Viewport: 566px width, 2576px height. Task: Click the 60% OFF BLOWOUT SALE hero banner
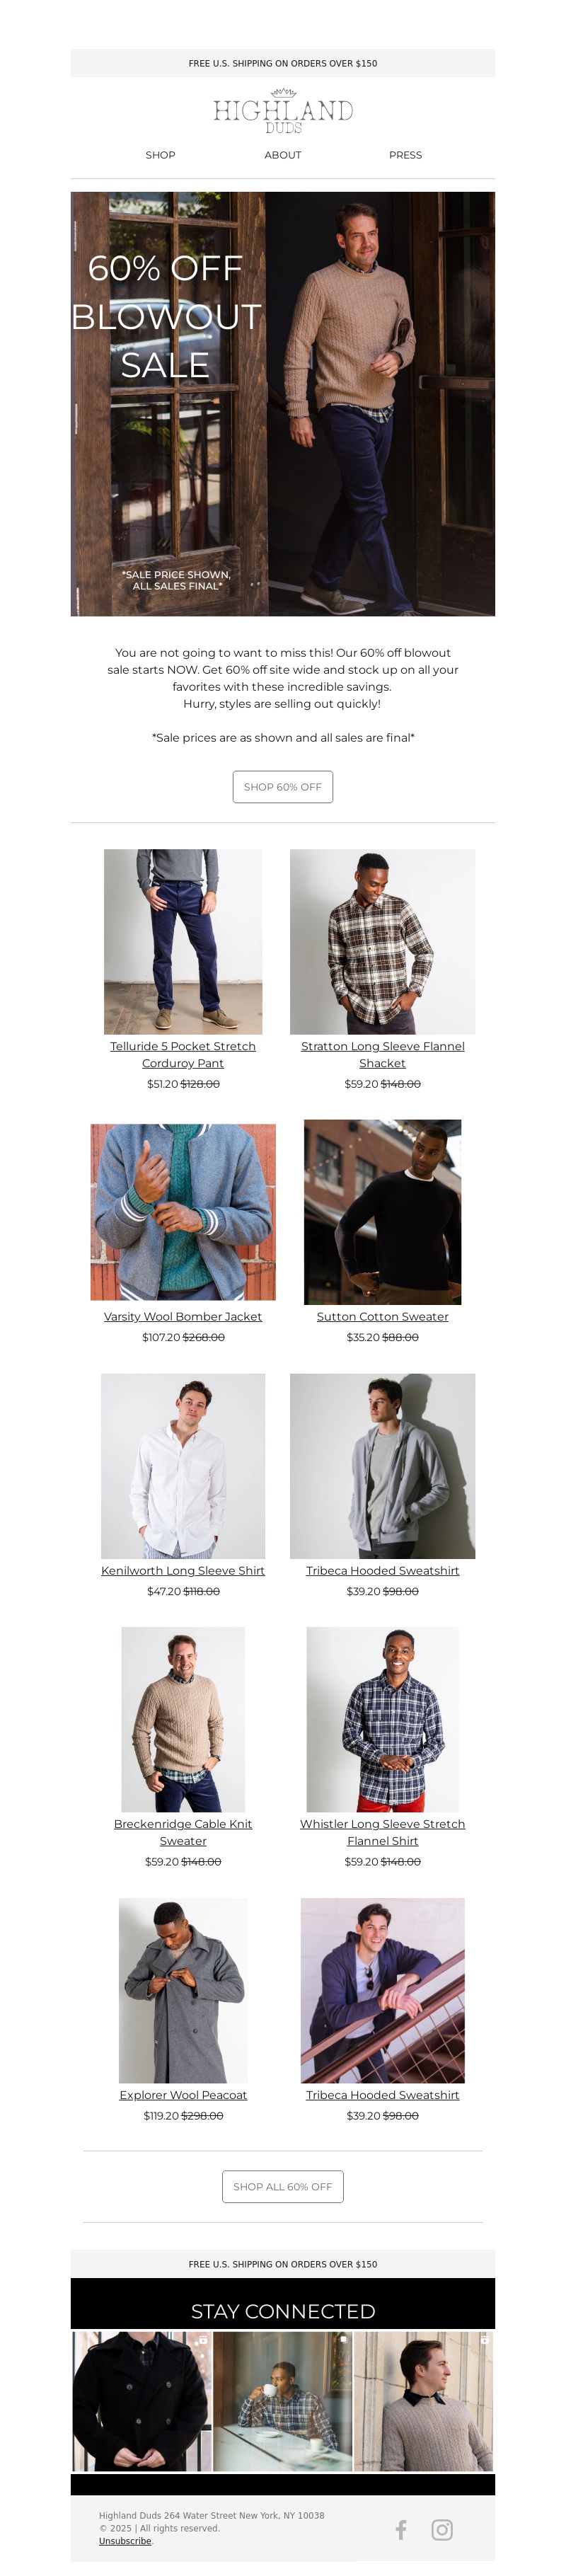tap(283, 404)
